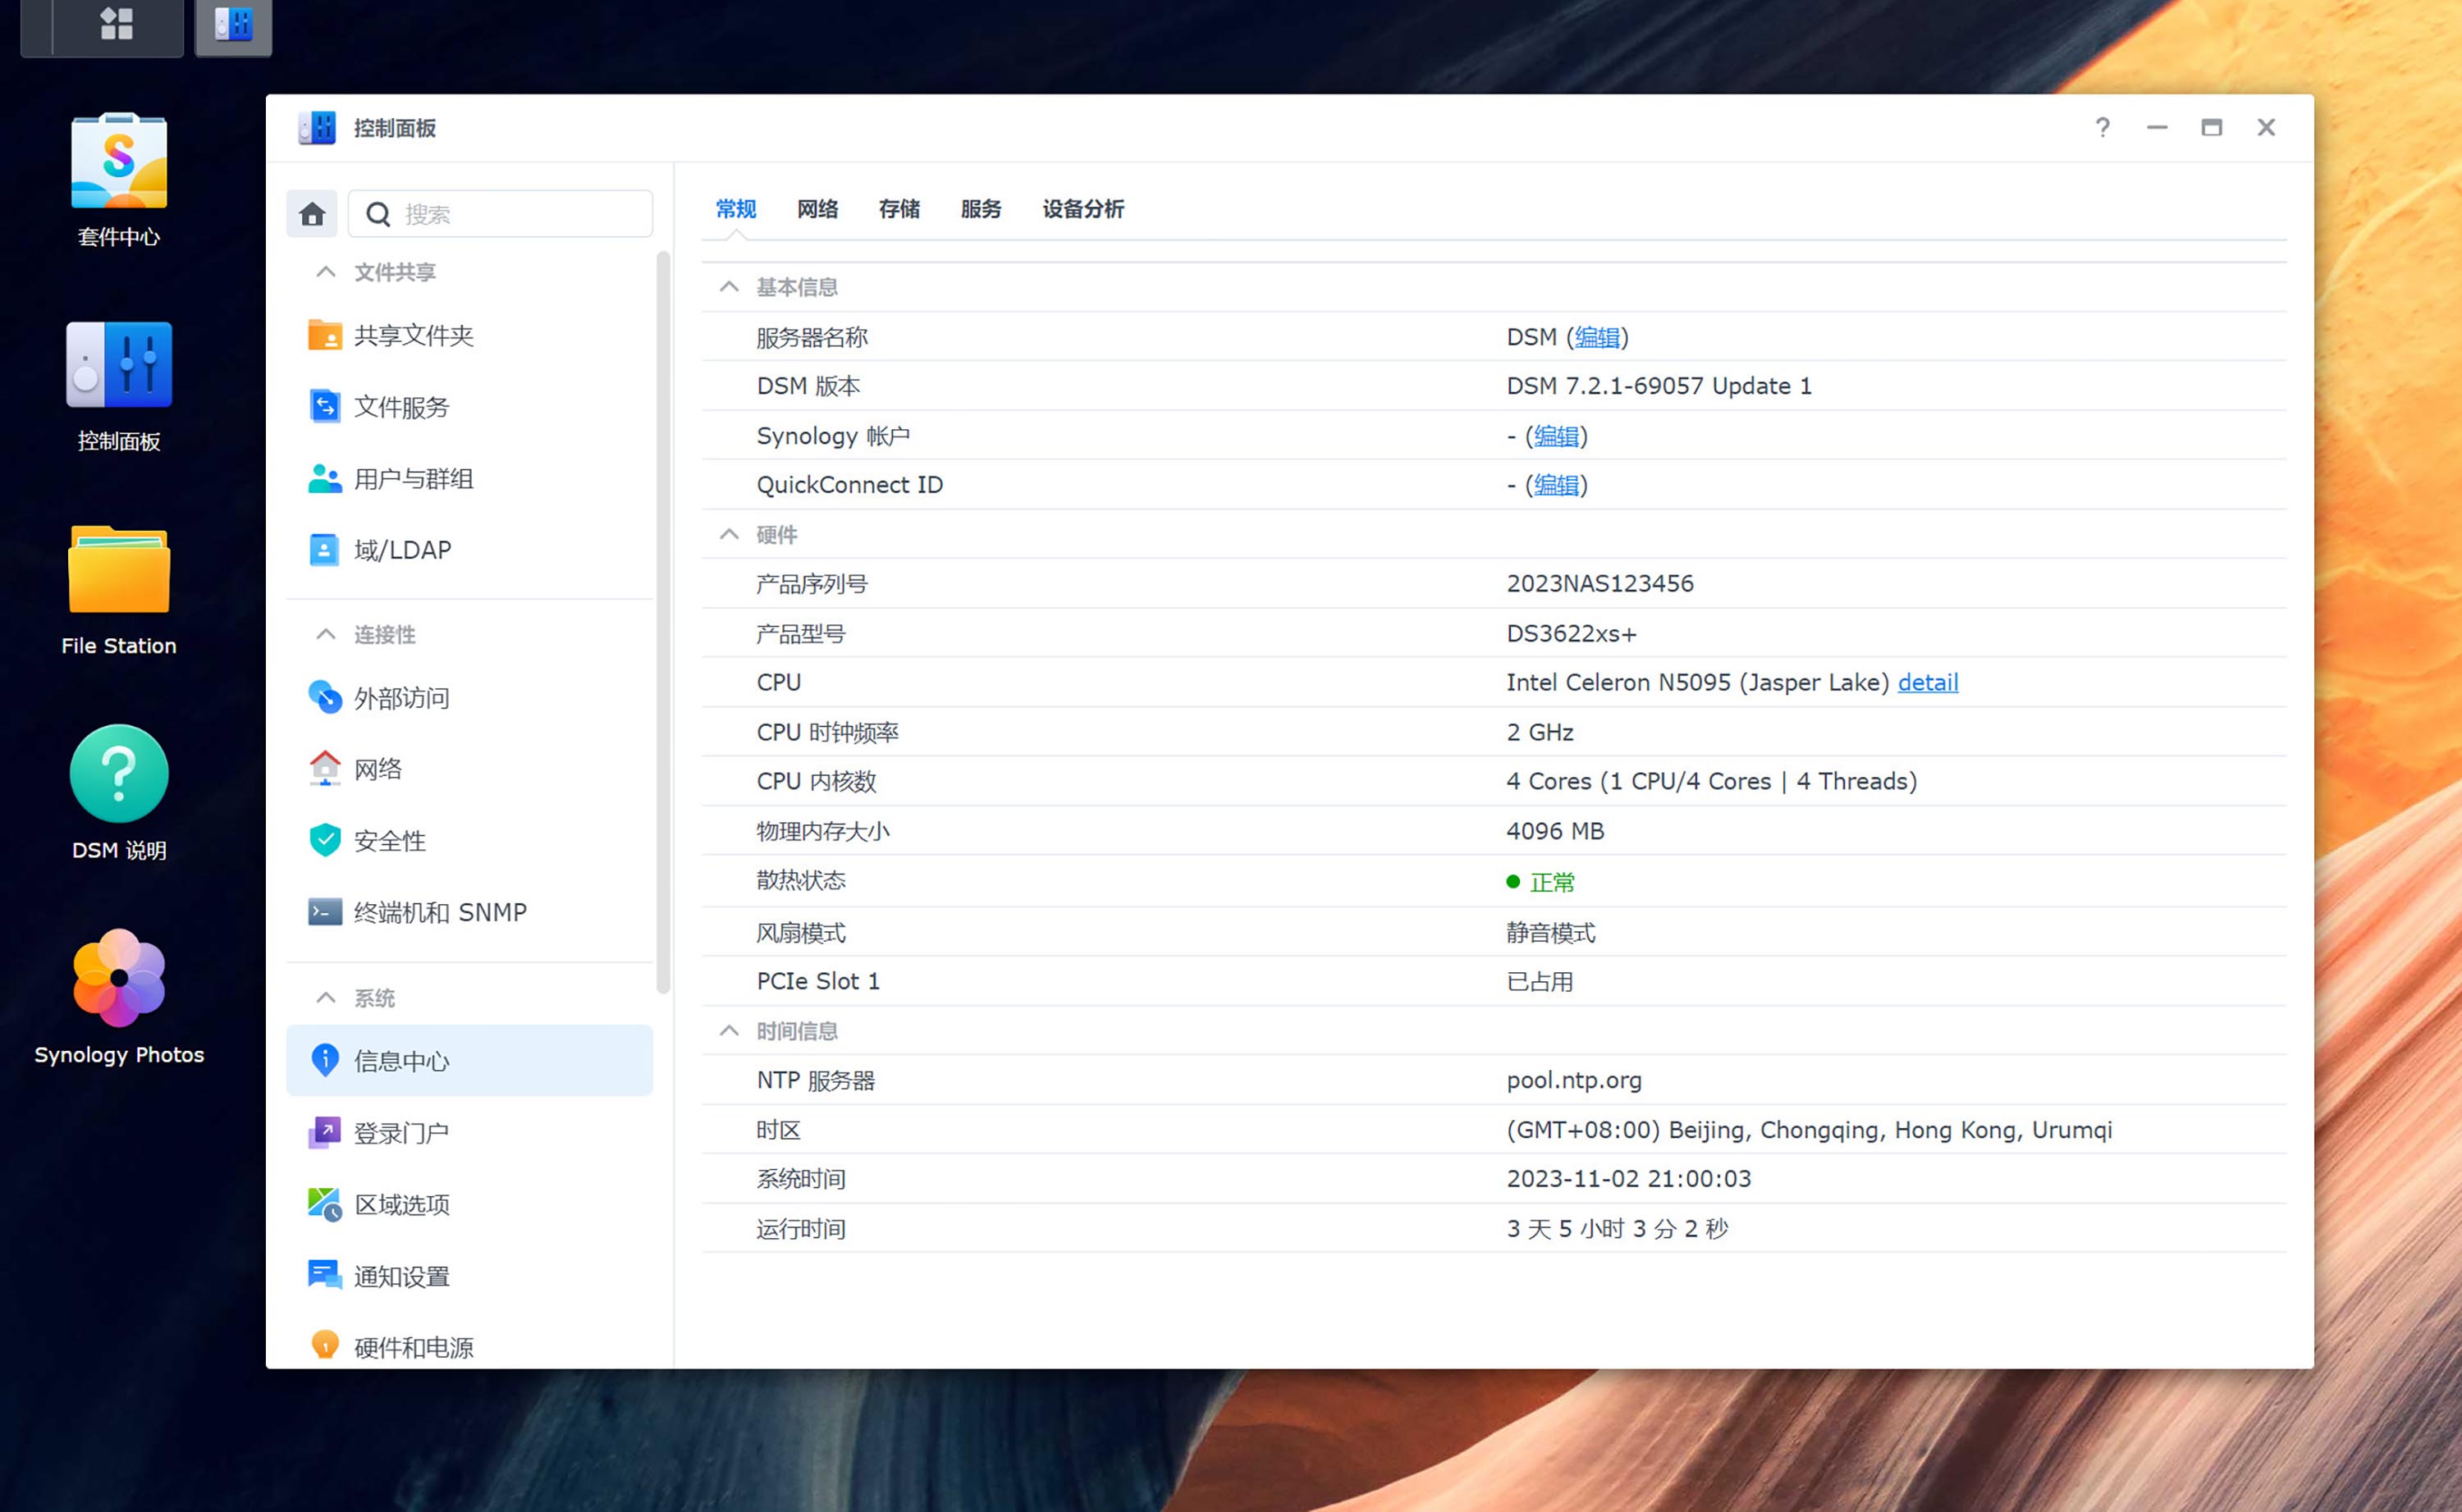Open 登录门户 login portal item
The width and height of the screenshot is (2462, 1512).
coord(469,1133)
